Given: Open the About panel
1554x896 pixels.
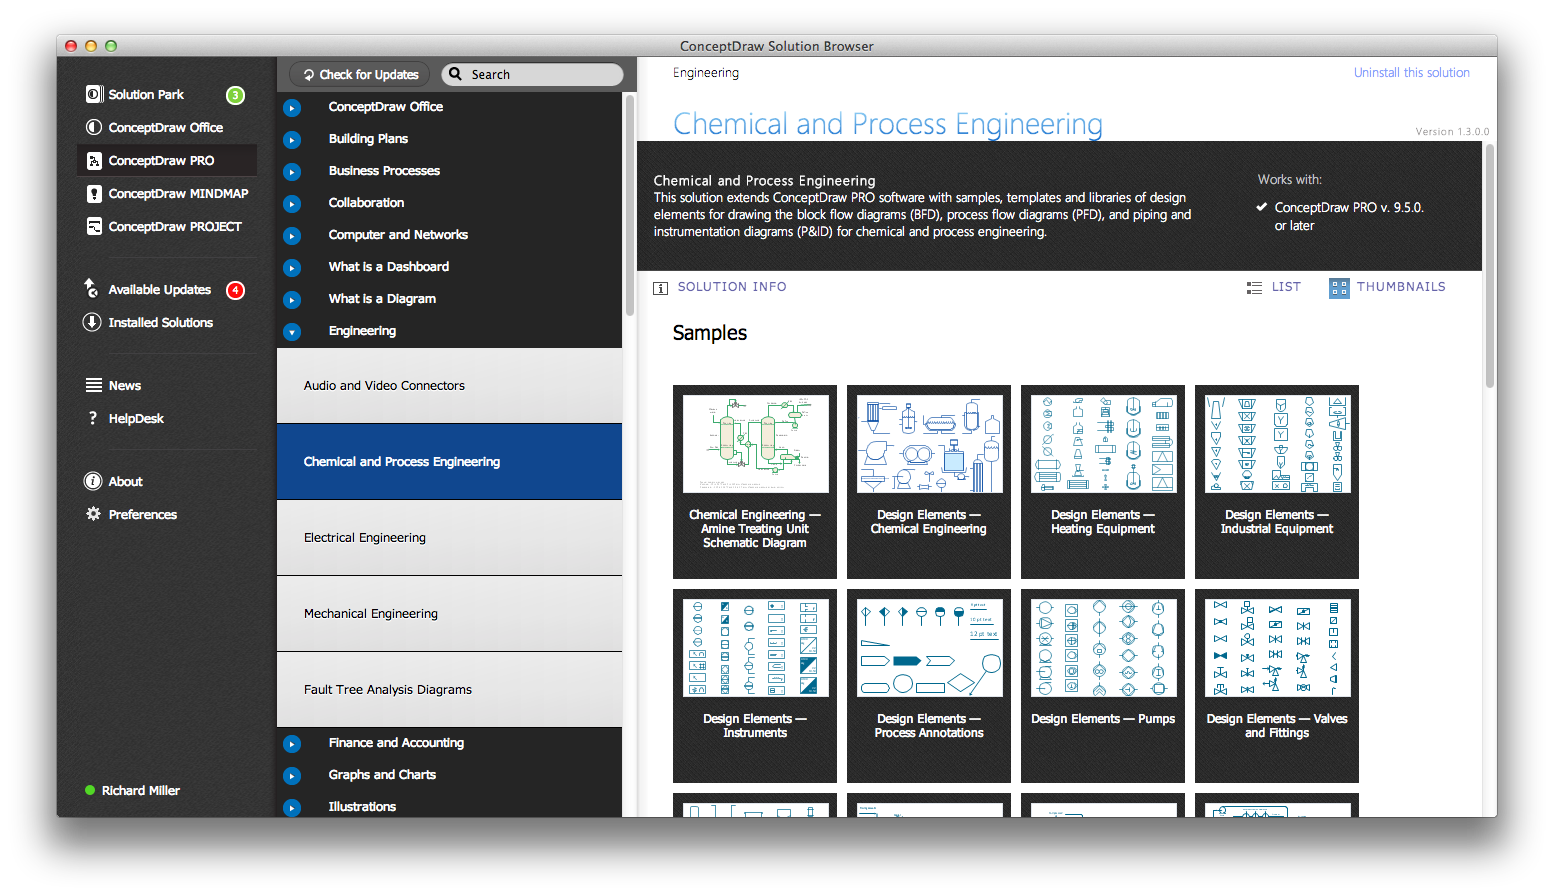Looking at the screenshot, I should 124,481.
